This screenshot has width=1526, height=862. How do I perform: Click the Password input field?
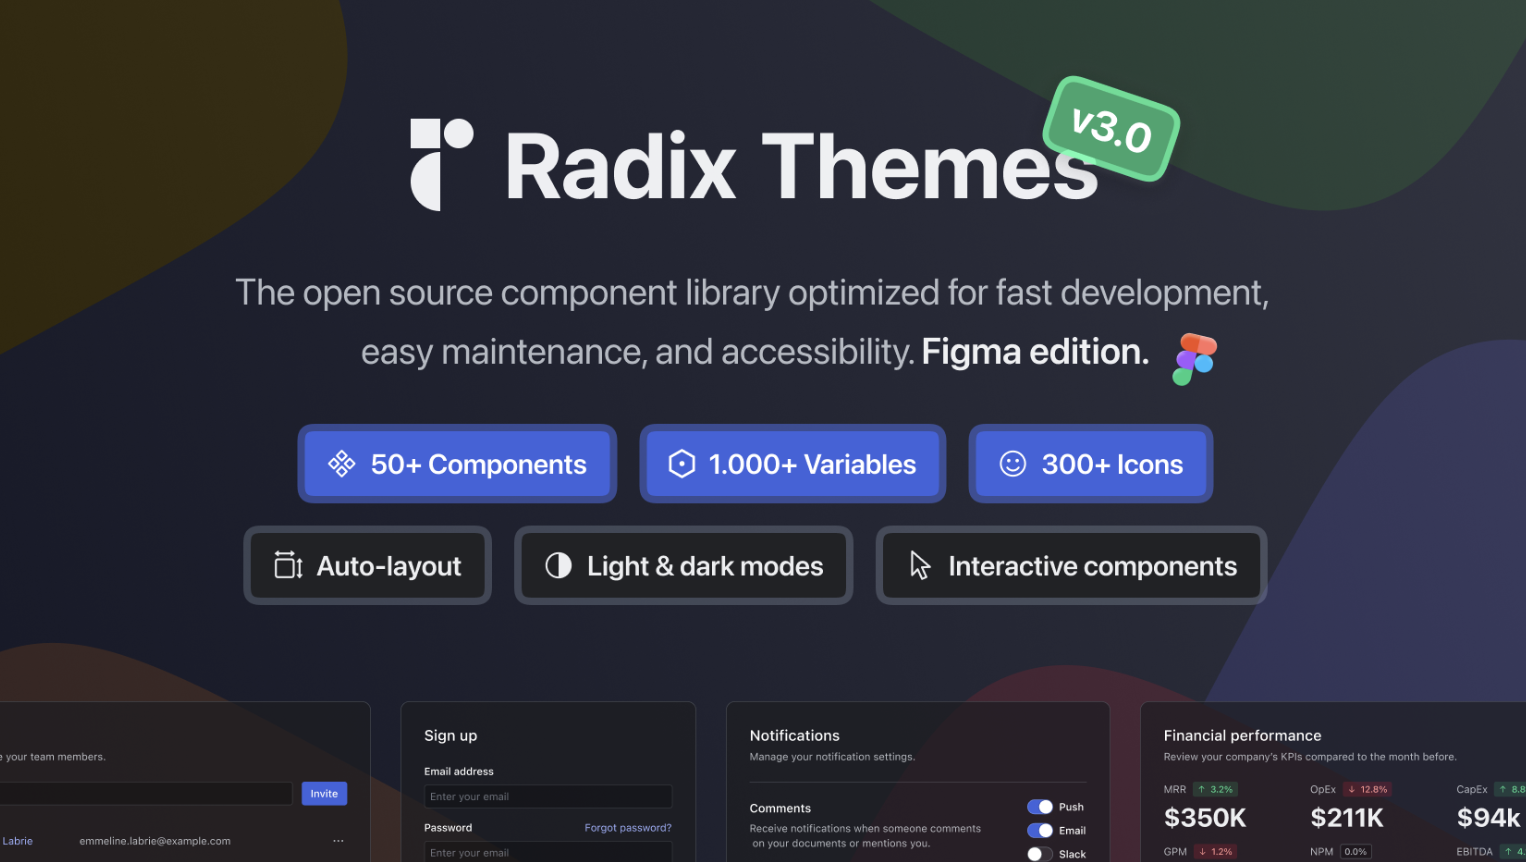(548, 852)
